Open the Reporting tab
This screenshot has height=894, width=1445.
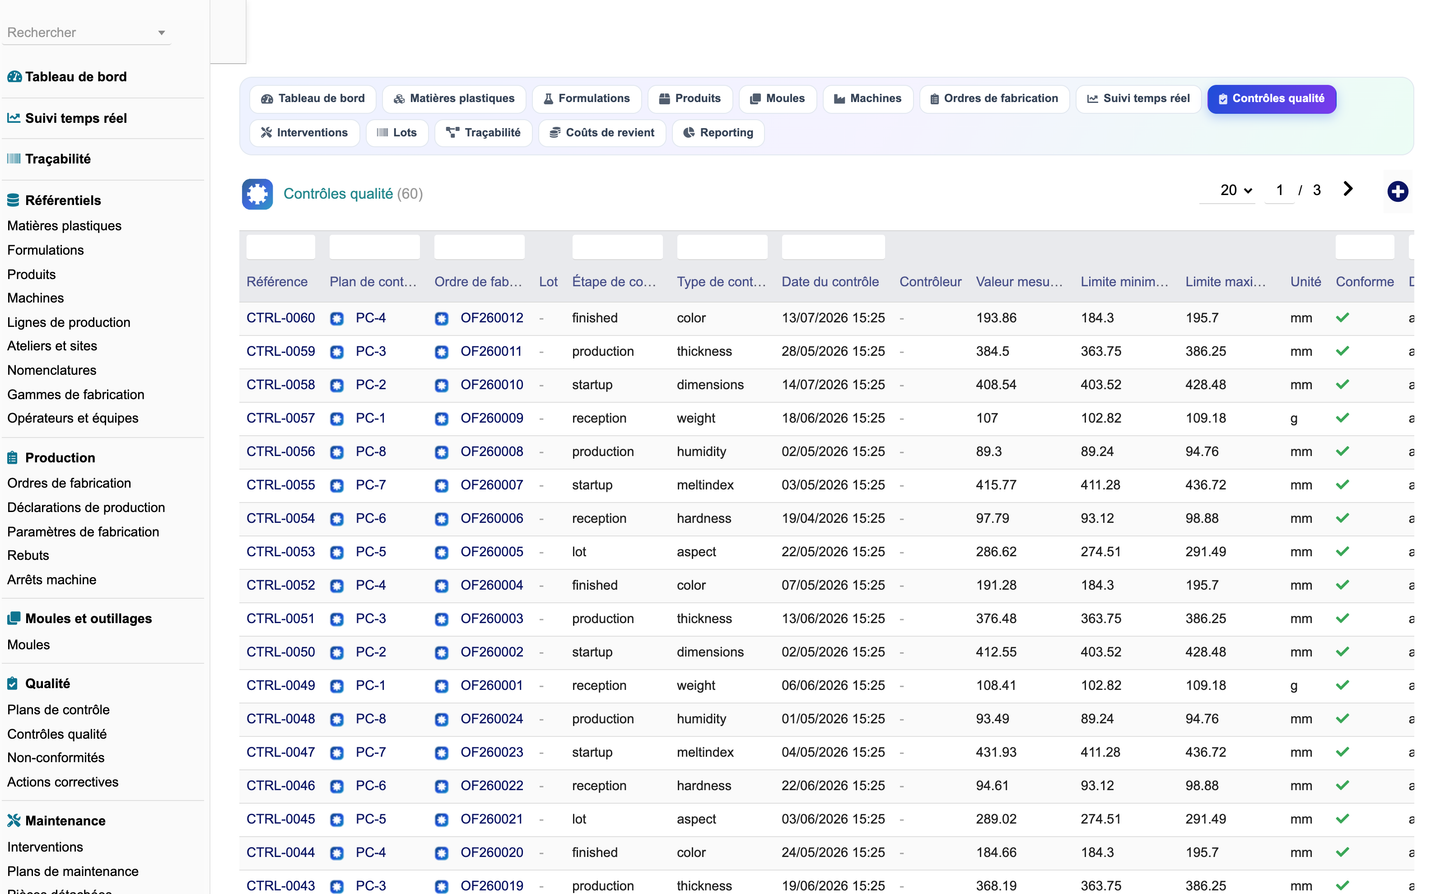[x=718, y=133]
